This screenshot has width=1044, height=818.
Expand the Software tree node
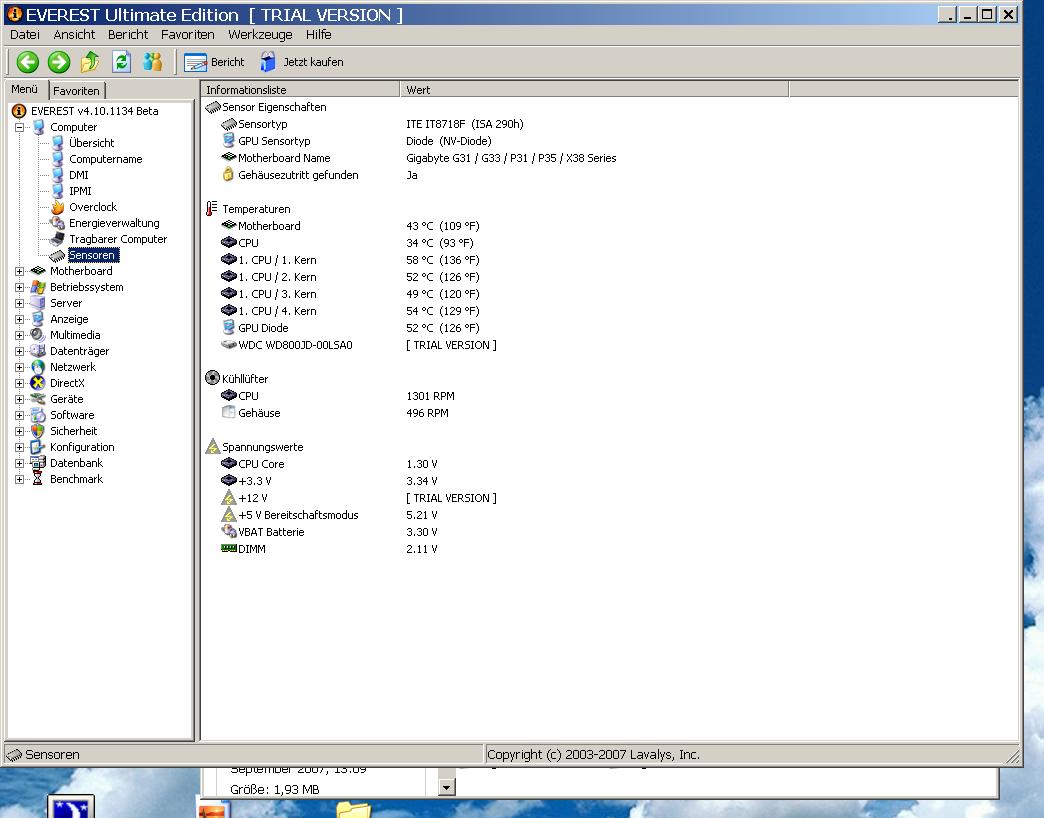pyautogui.click(x=19, y=415)
